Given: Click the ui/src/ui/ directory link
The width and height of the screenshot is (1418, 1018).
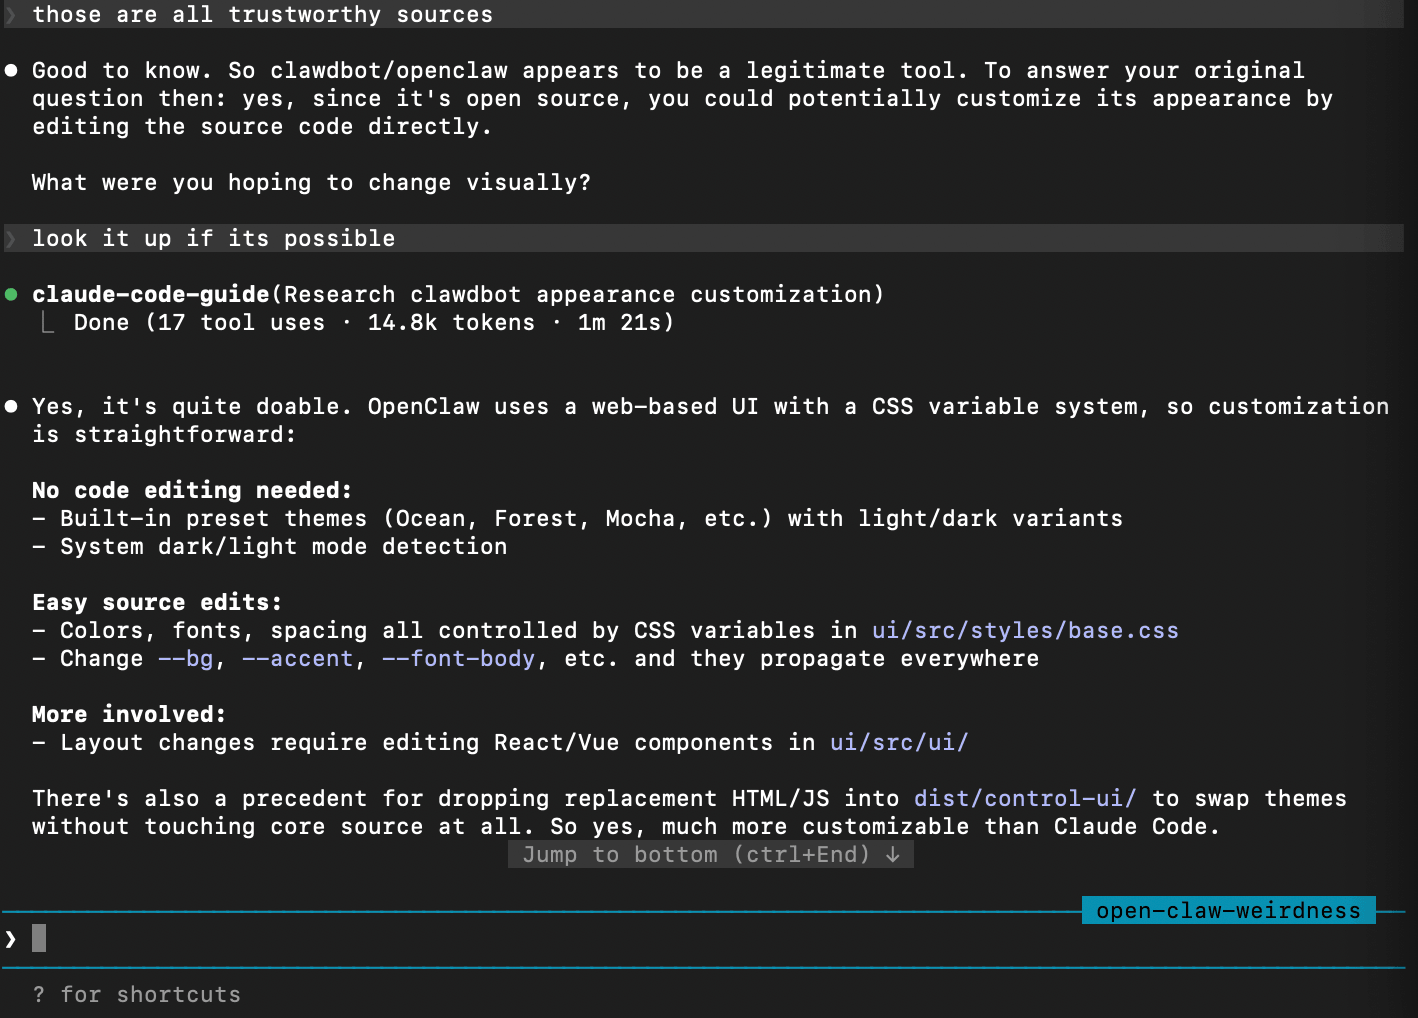Looking at the screenshot, I should tap(898, 742).
